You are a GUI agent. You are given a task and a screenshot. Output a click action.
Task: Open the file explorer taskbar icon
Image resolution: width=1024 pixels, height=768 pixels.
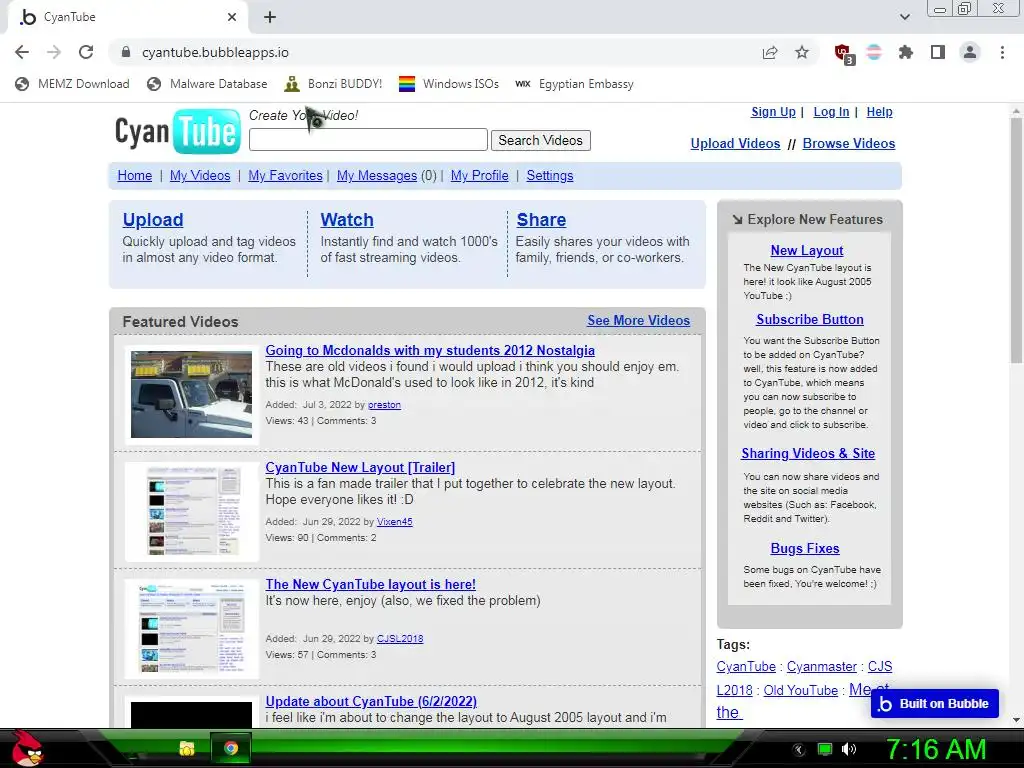187,748
